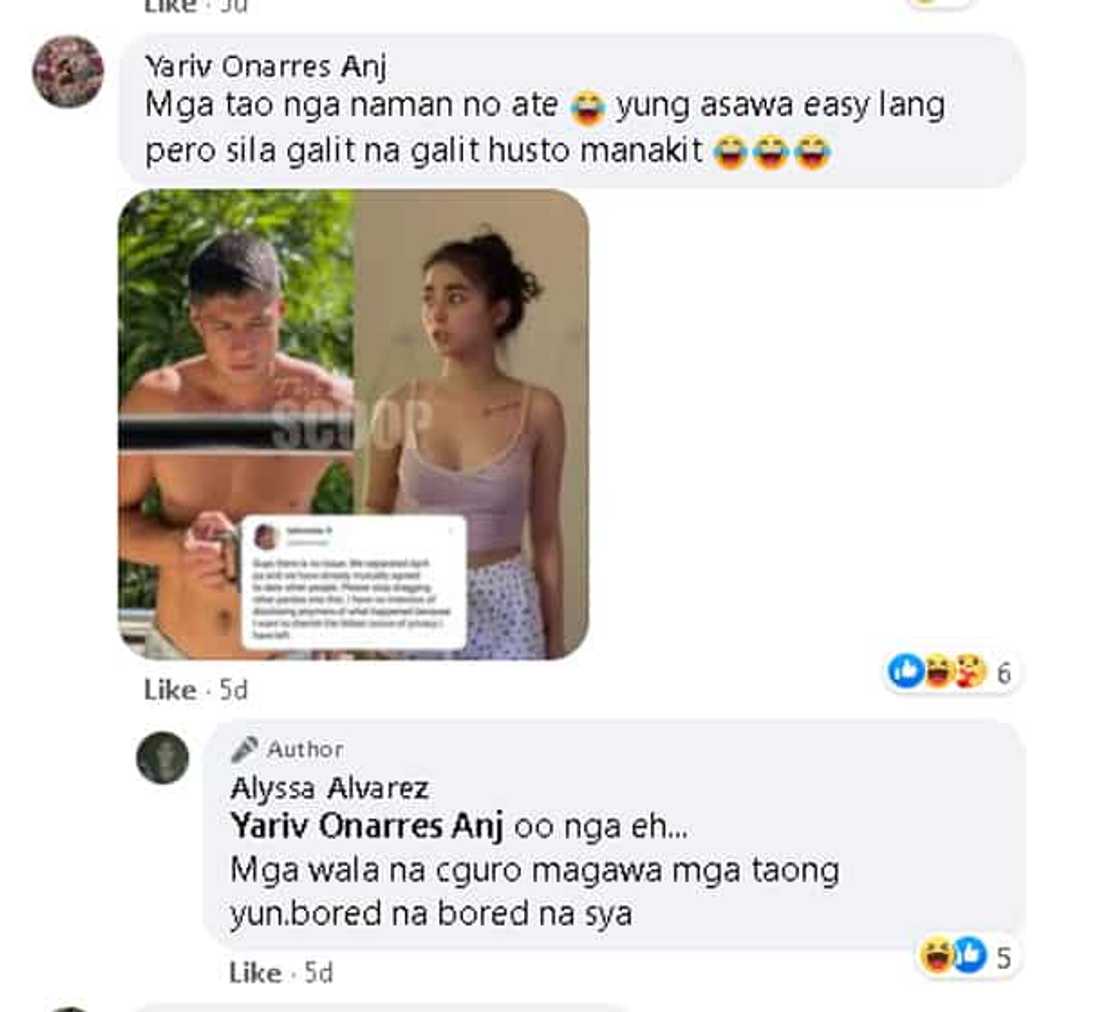Viewport: 1120px width, 1012px height.
Task: Click the tweet screenshot inside the photo
Action: pos(354,582)
